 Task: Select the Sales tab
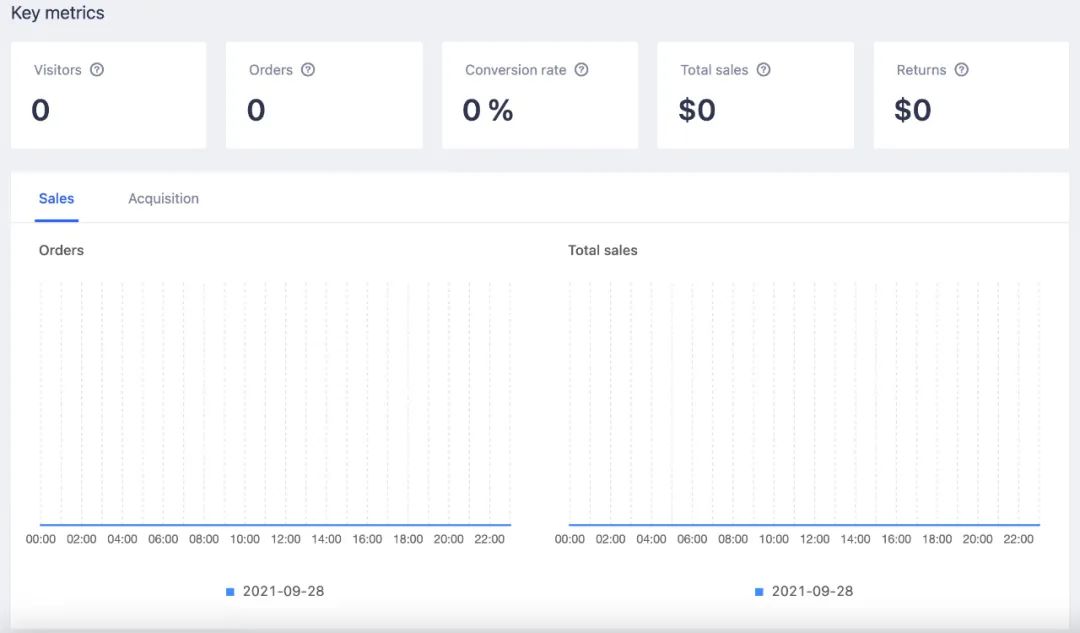click(x=56, y=198)
